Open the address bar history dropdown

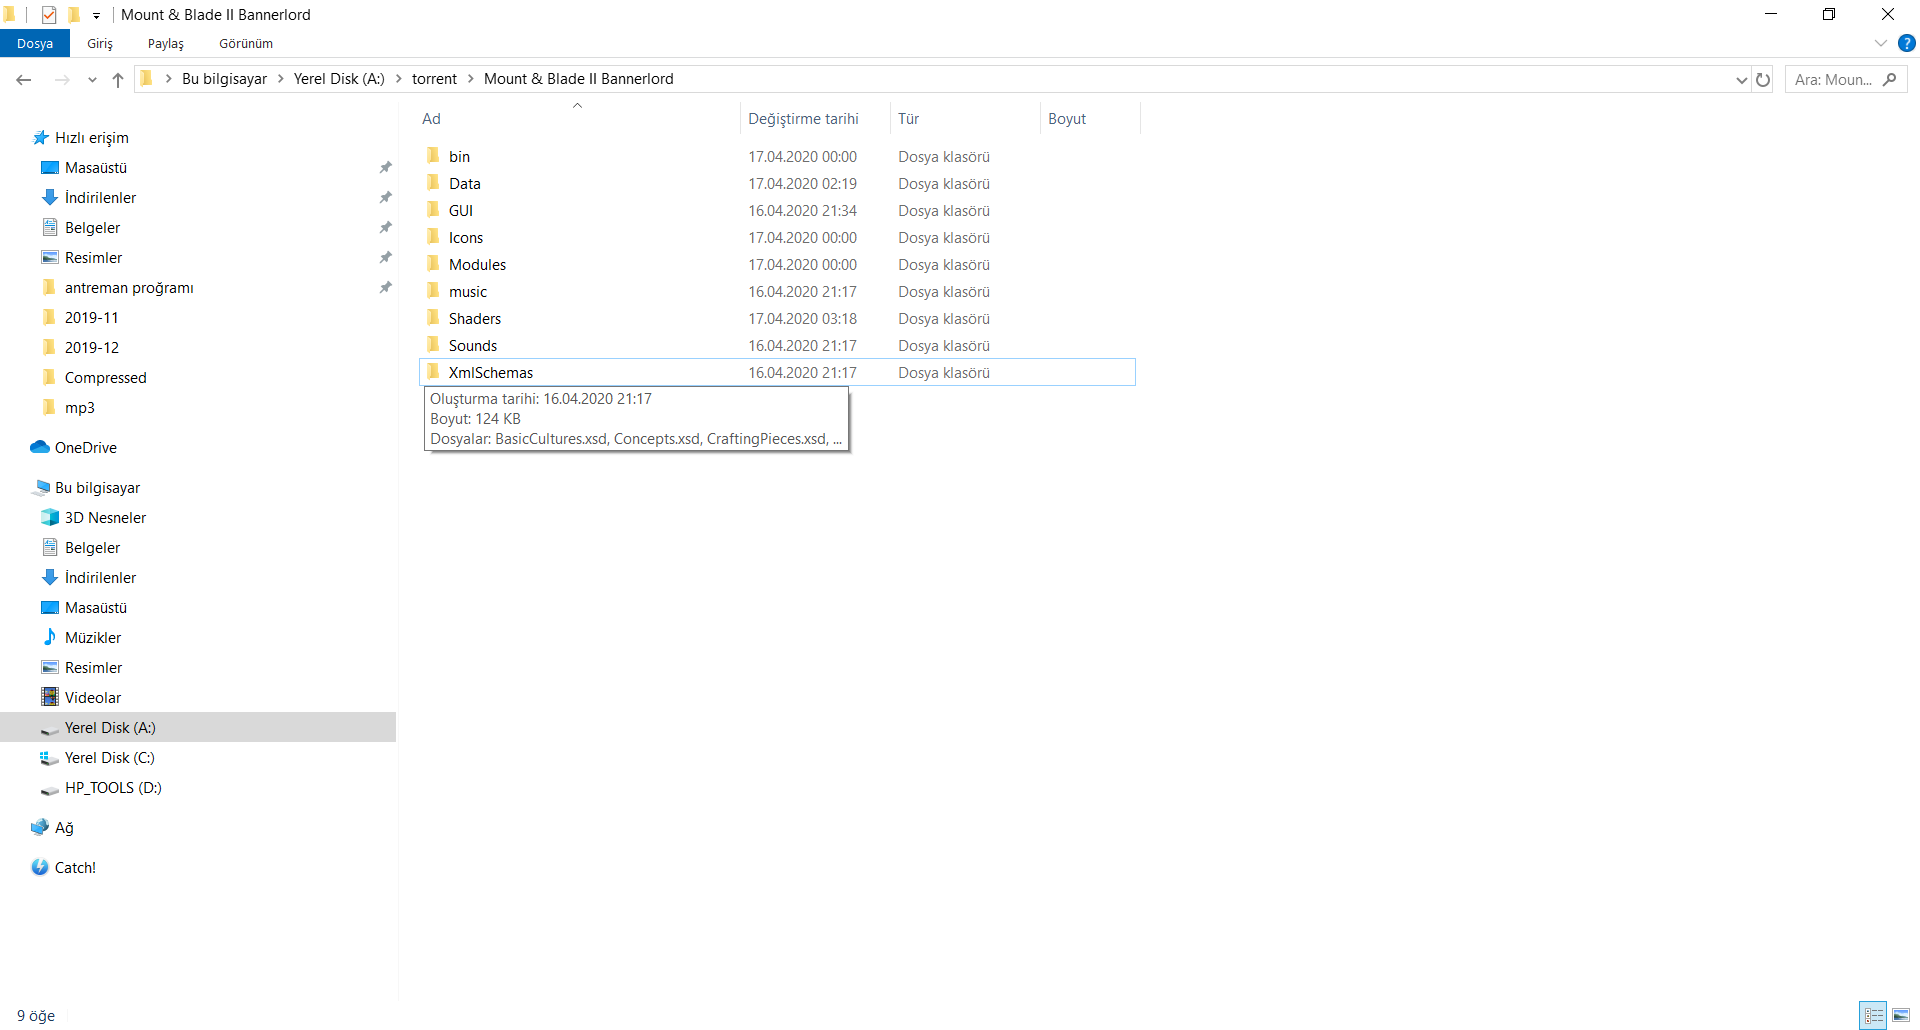click(1742, 80)
